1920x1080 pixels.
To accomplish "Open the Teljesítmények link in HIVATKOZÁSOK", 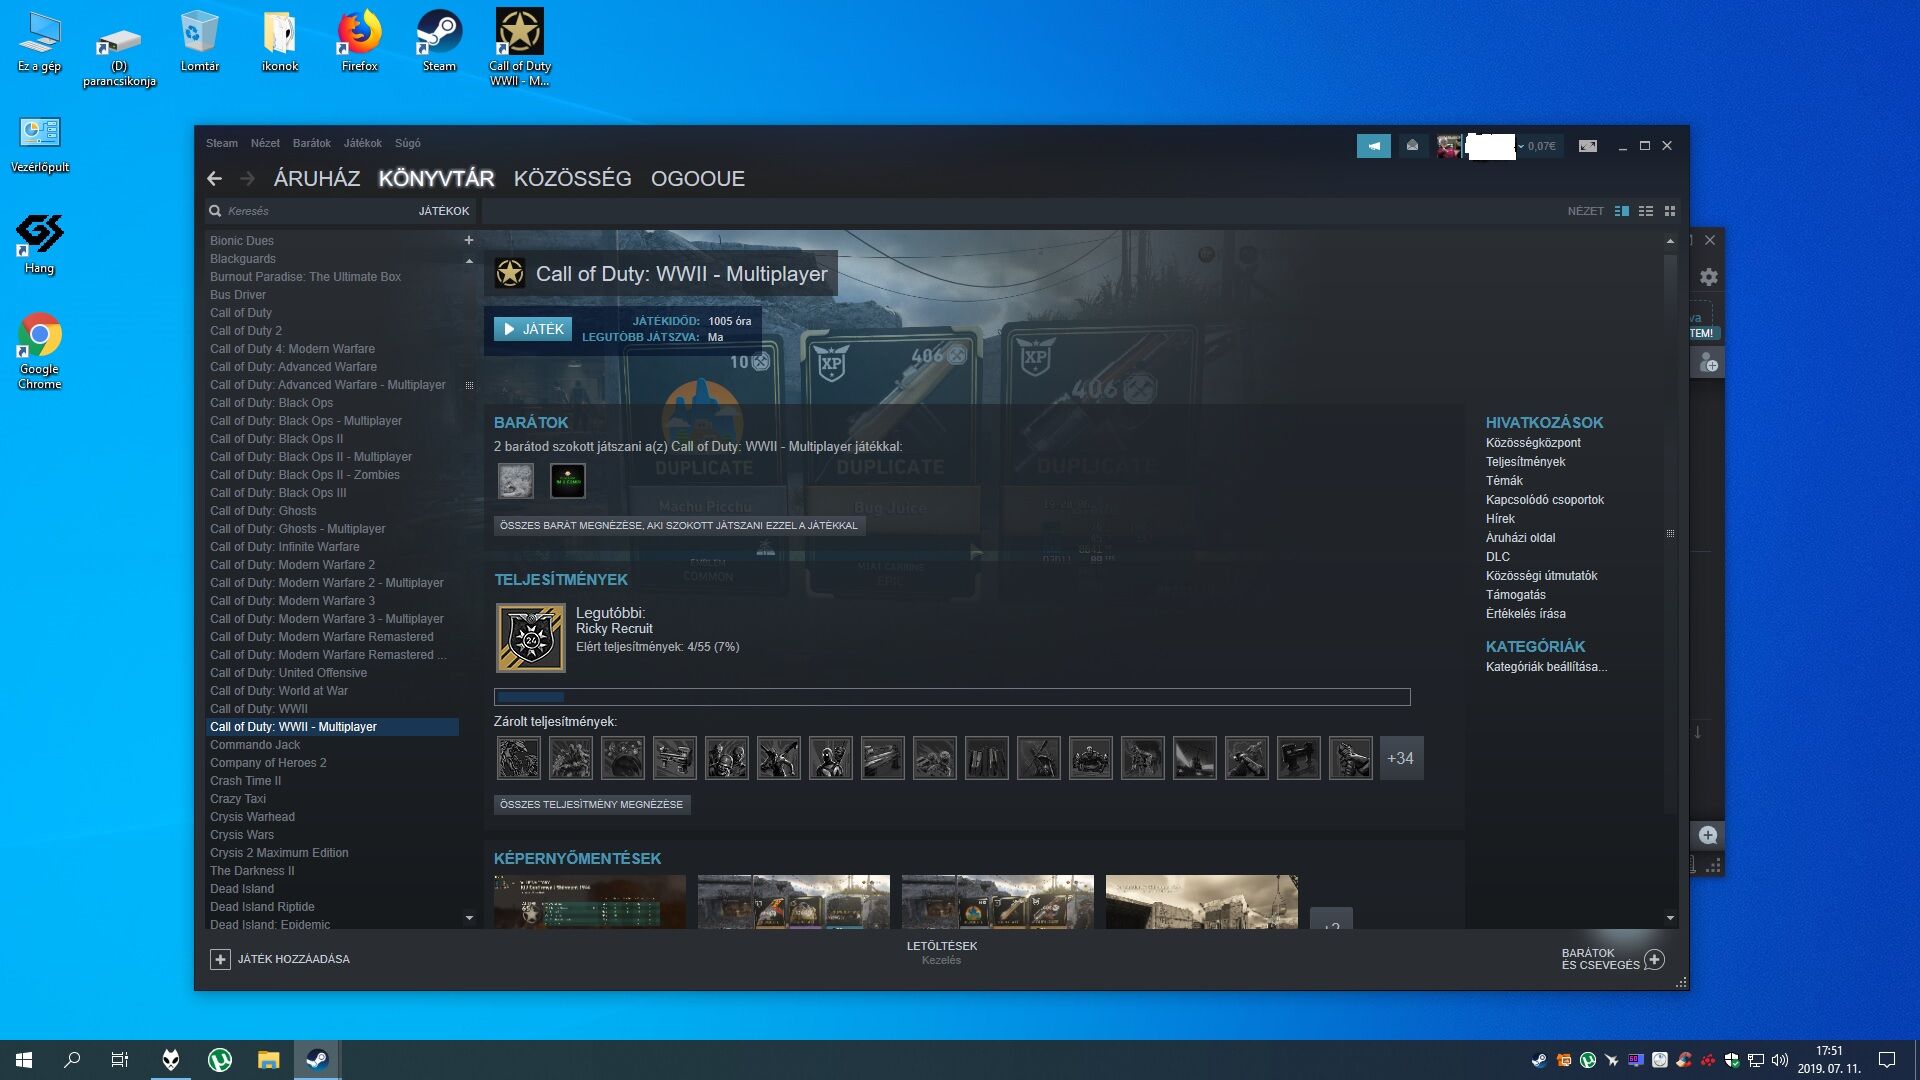I will [x=1525, y=462].
